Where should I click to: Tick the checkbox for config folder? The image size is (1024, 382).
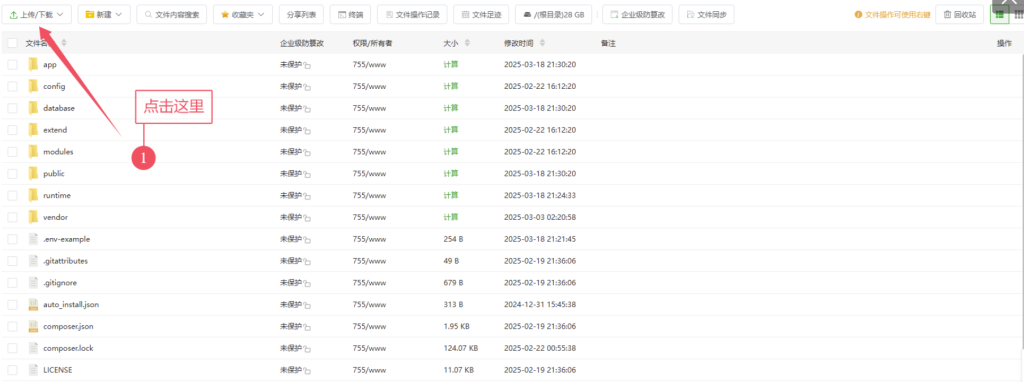[x=12, y=86]
